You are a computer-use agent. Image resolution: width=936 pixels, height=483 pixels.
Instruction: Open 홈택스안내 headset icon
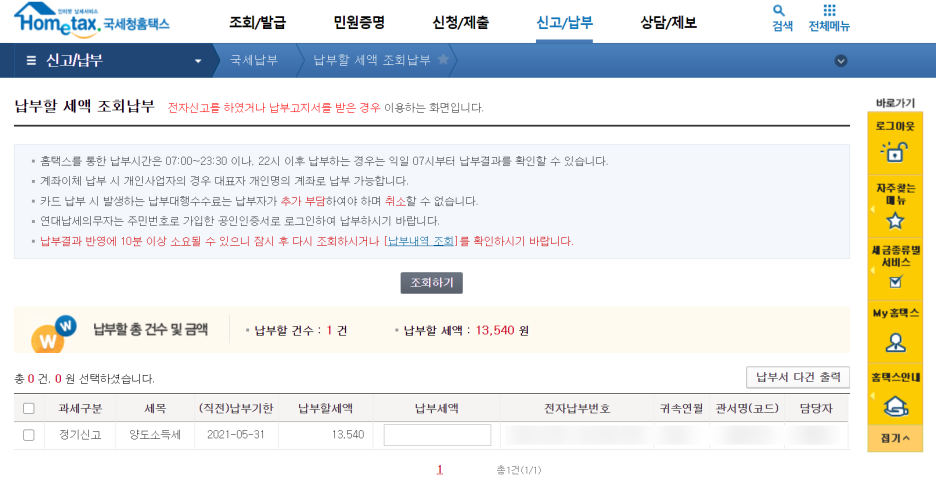pos(895,407)
